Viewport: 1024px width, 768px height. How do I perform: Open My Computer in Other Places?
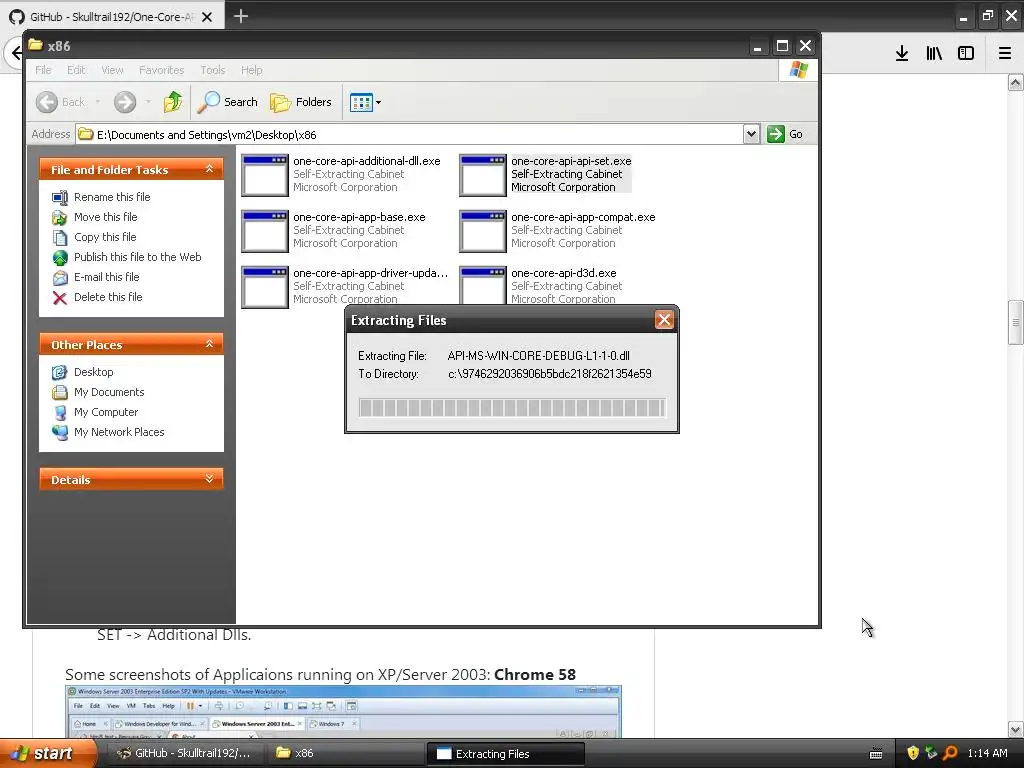tap(106, 412)
